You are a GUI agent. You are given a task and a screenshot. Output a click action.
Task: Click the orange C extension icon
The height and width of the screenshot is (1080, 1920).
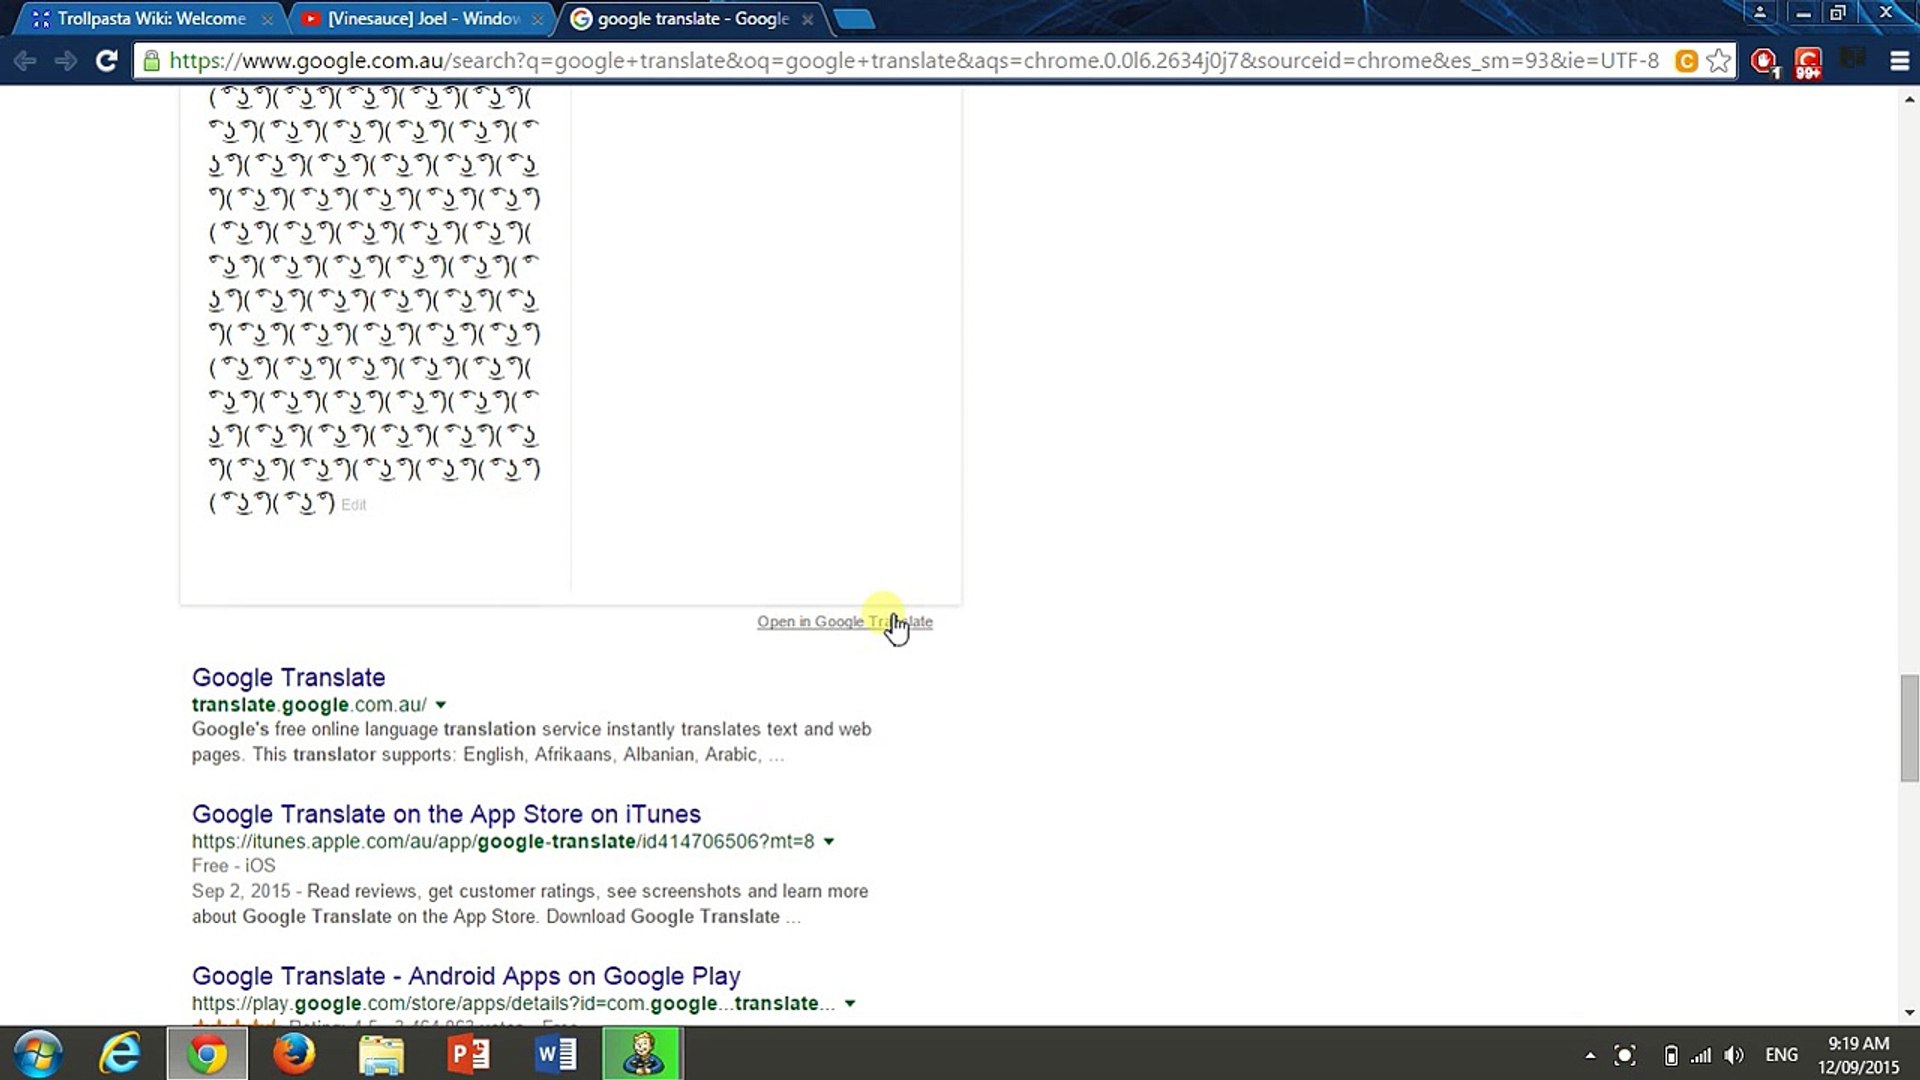click(1686, 61)
